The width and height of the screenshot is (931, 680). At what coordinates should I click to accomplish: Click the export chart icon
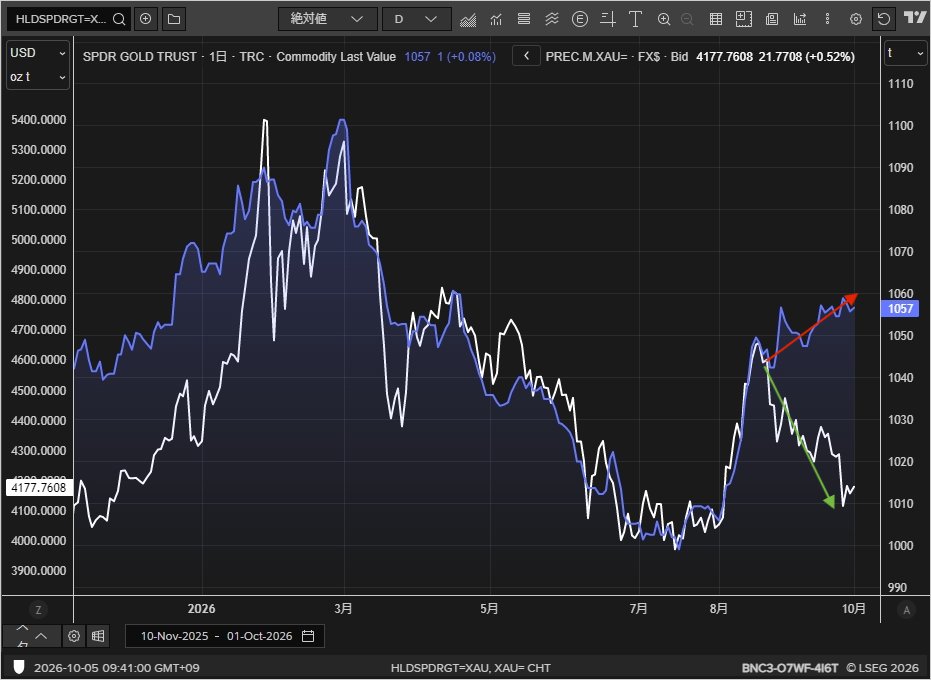(800, 19)
